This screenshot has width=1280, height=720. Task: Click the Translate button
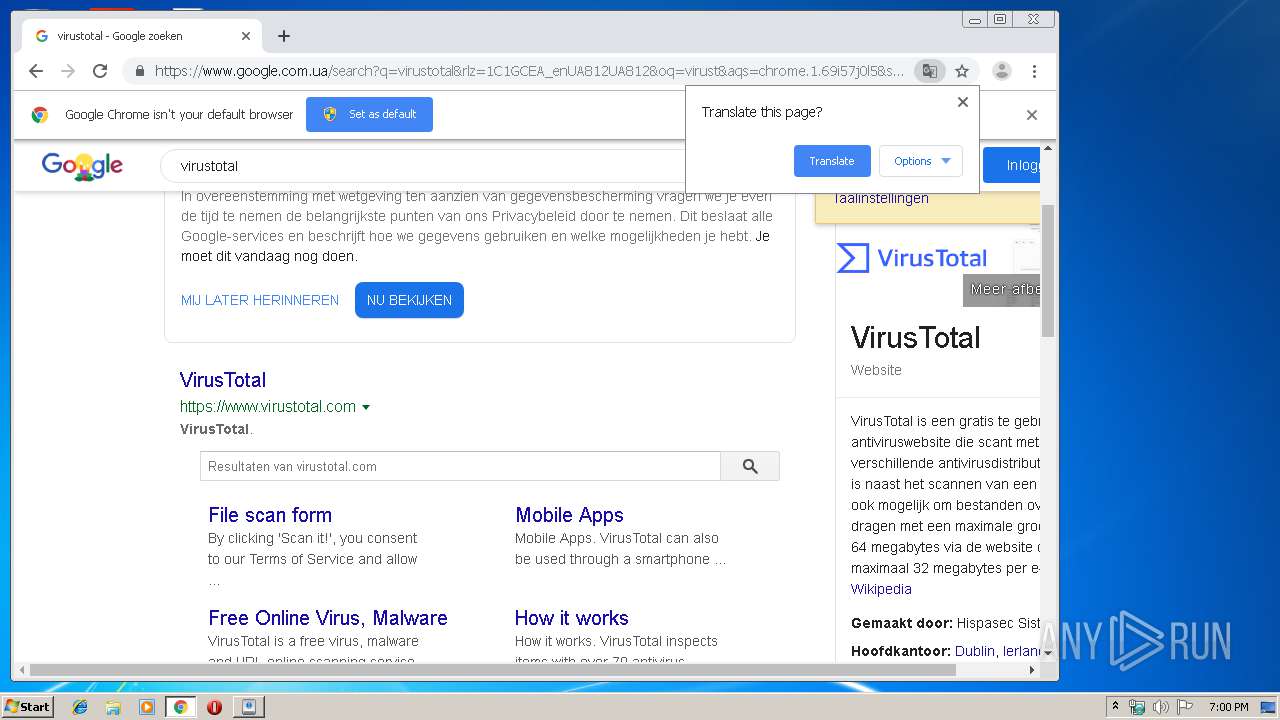(x=832, y=161)
